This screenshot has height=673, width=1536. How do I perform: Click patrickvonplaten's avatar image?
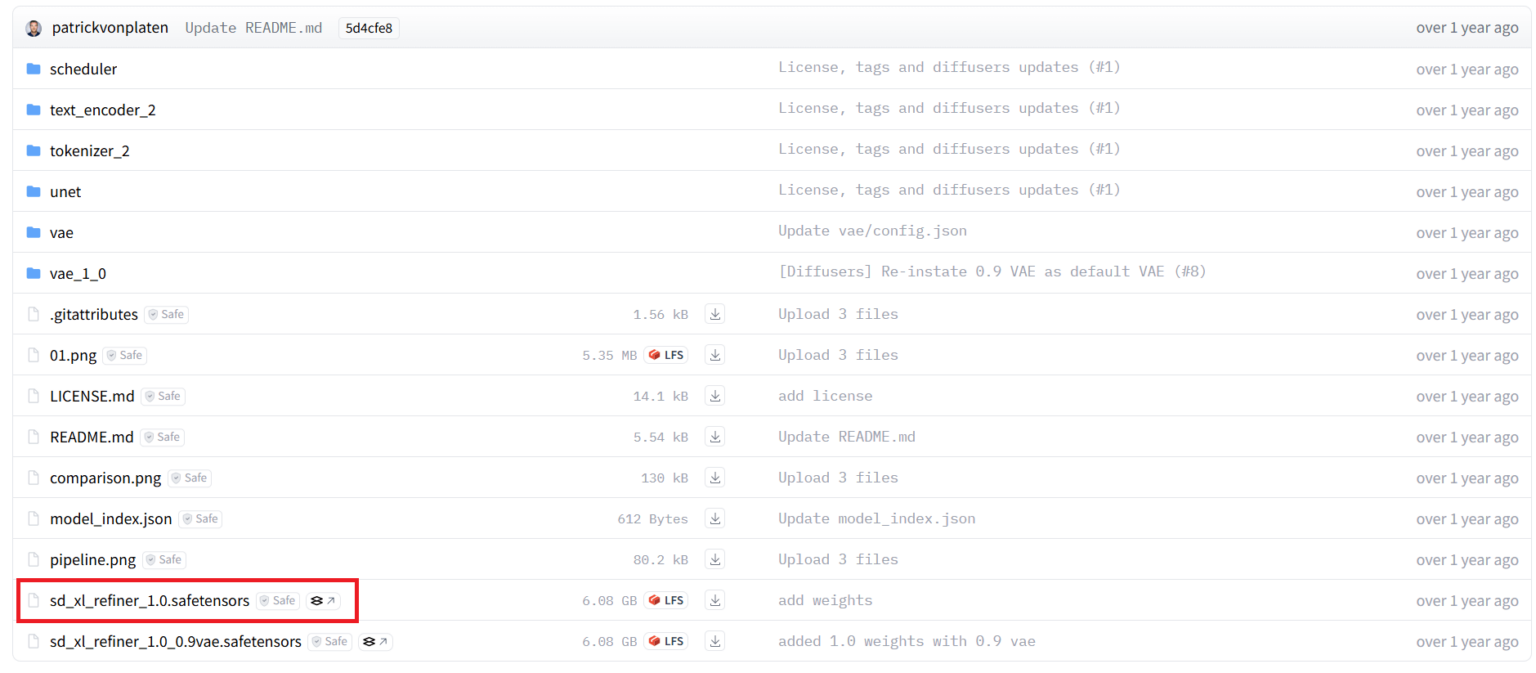[34, 28]
